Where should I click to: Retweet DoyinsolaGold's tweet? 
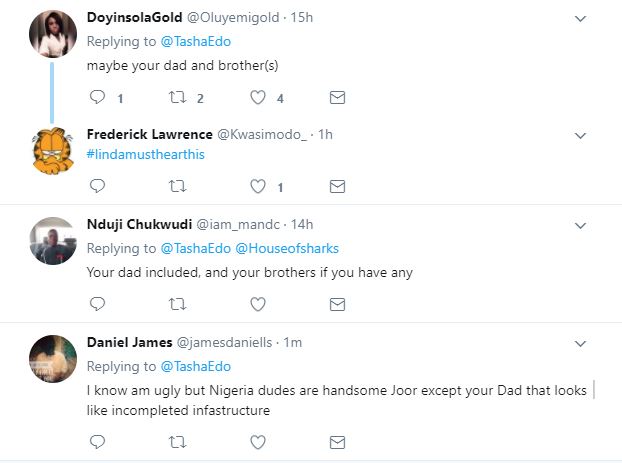coord(177,98)
